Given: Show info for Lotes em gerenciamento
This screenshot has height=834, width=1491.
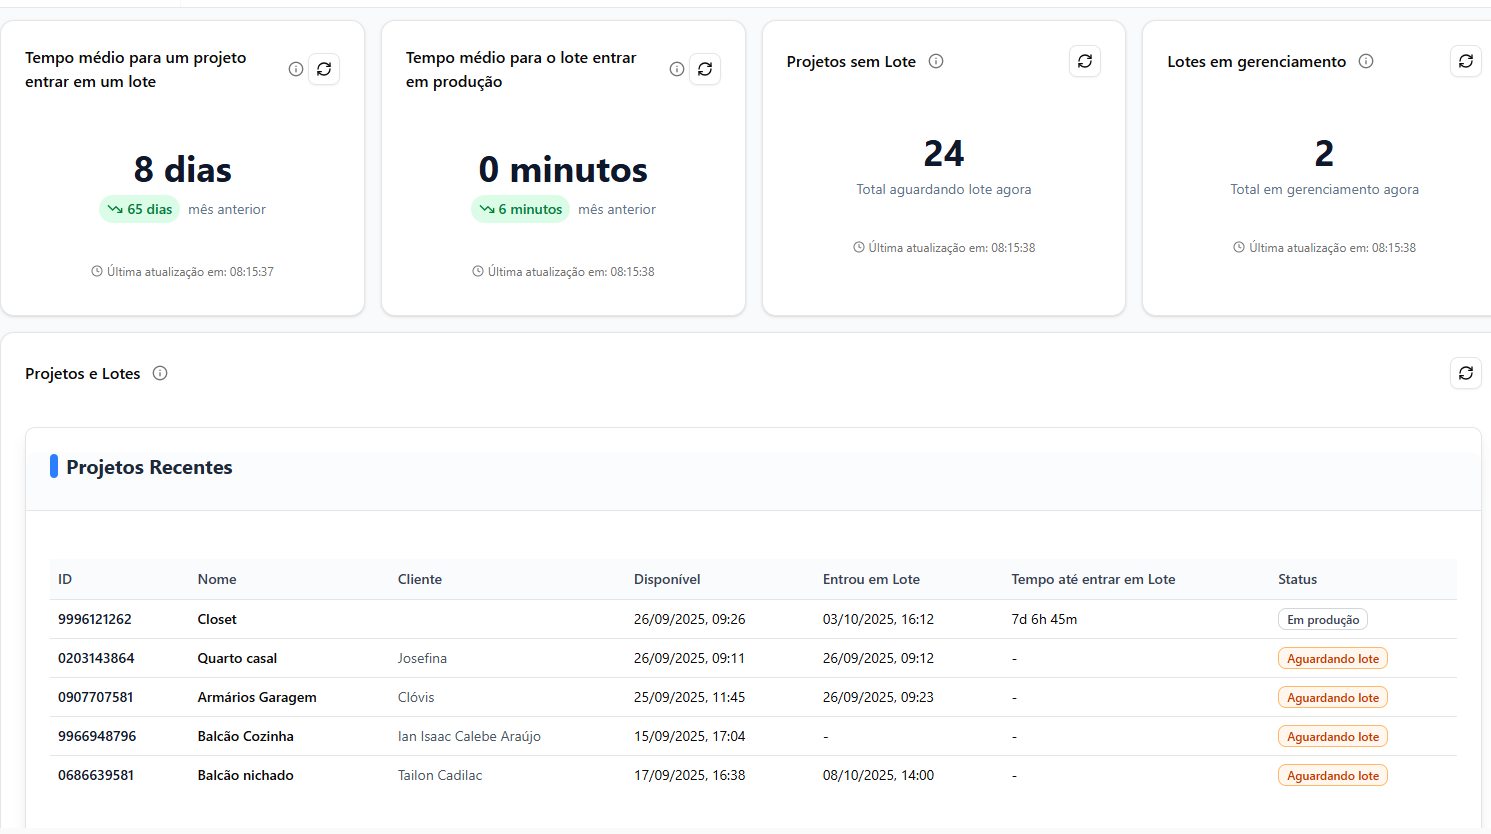Looking at the screenshot, I should (x=1366, y=61).
